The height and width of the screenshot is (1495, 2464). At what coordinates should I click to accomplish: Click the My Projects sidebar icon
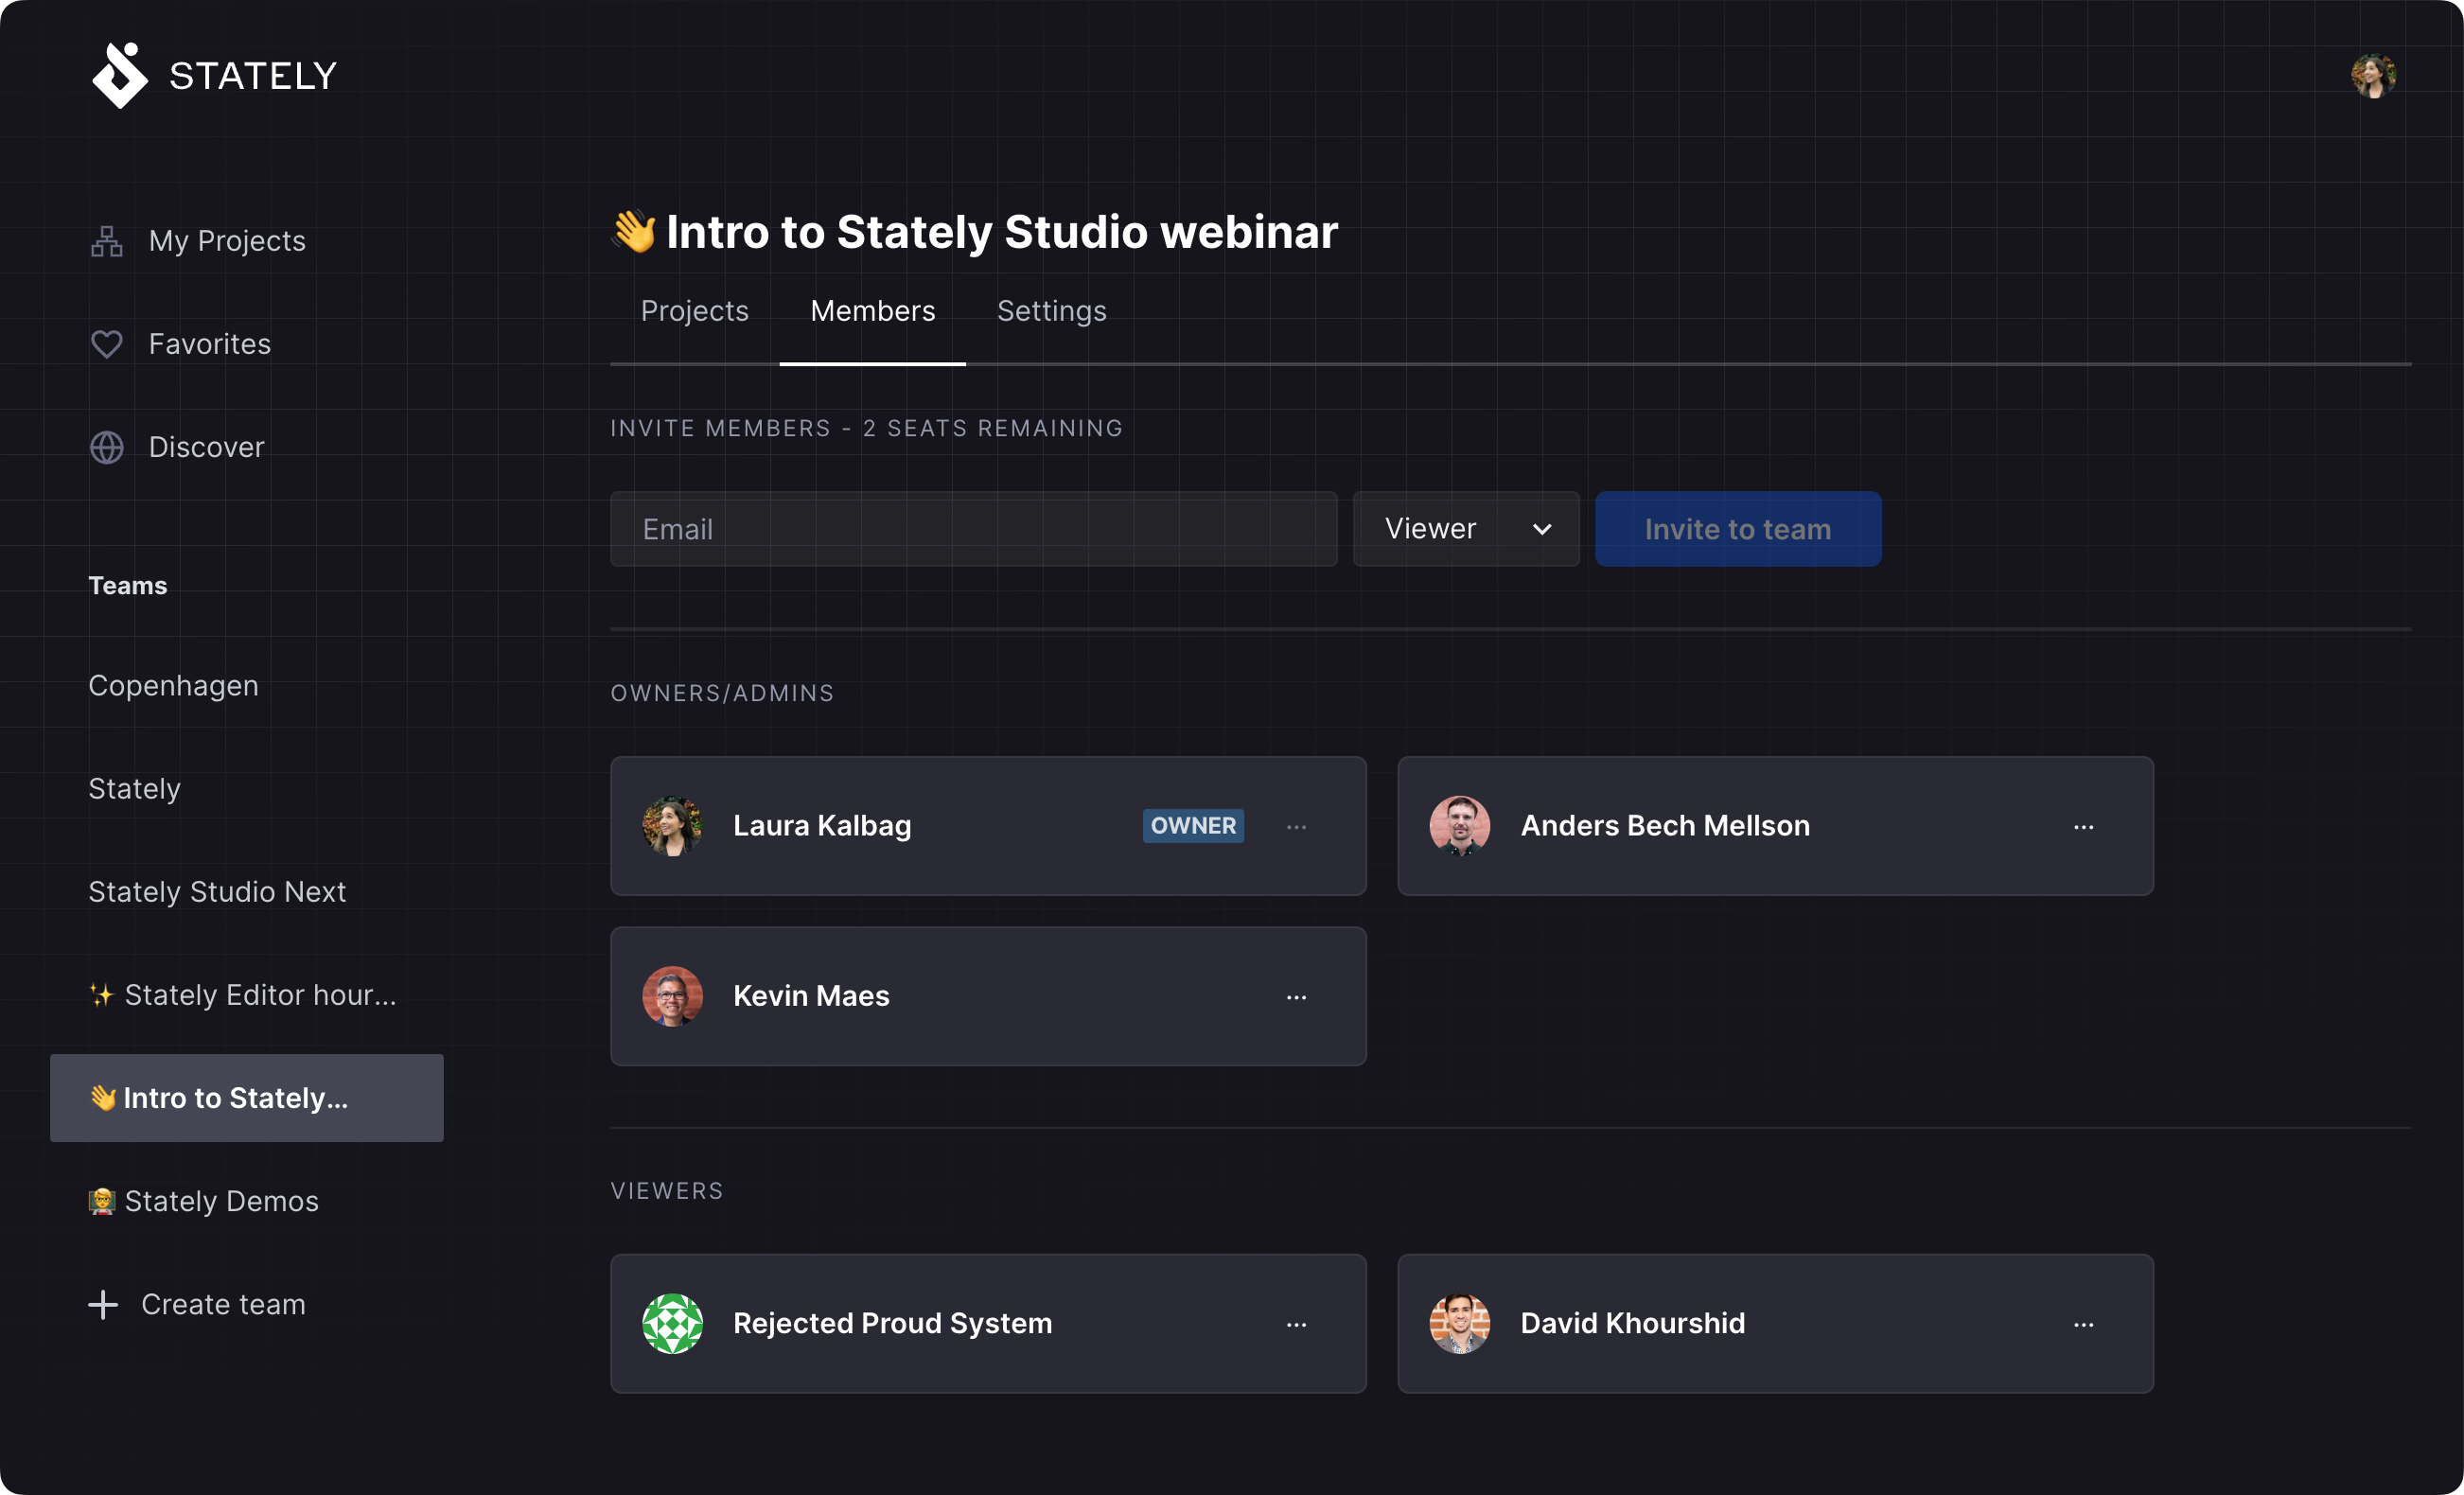click(x=107, y=237)
